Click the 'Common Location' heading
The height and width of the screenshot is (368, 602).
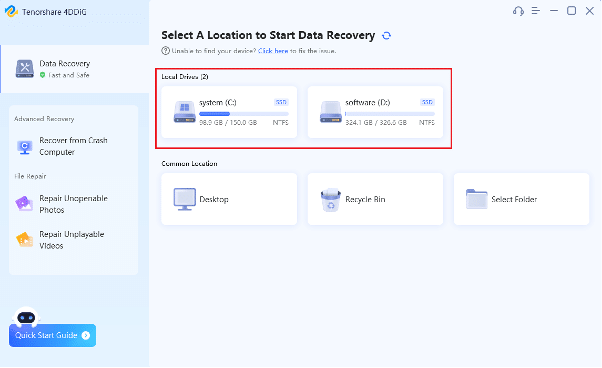point(189,163)
